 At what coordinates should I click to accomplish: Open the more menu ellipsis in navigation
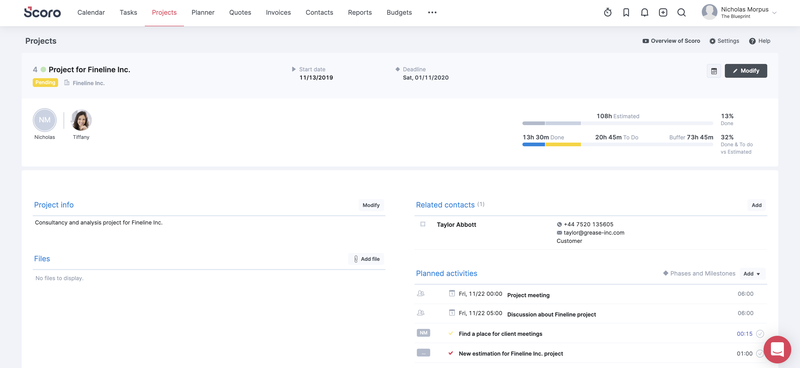coord(432,13)
